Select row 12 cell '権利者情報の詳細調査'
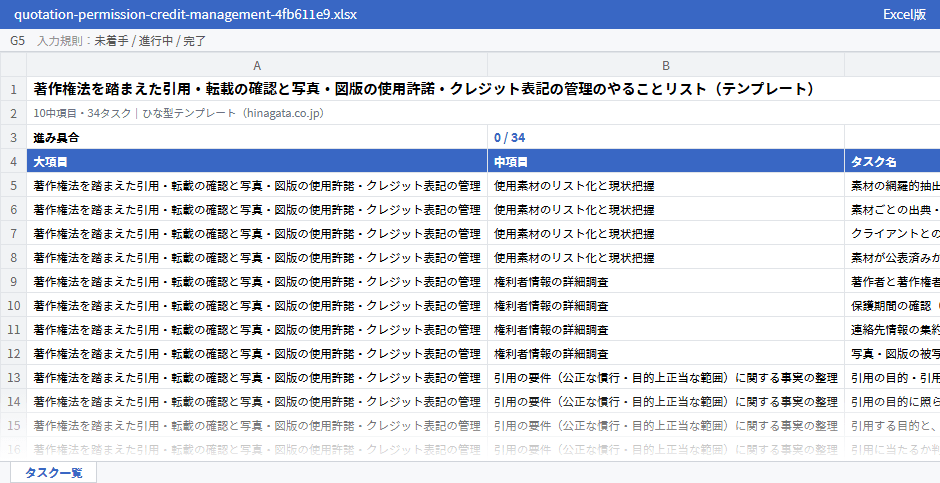Viewport: 940px width, 483px height. click(666, 354)
